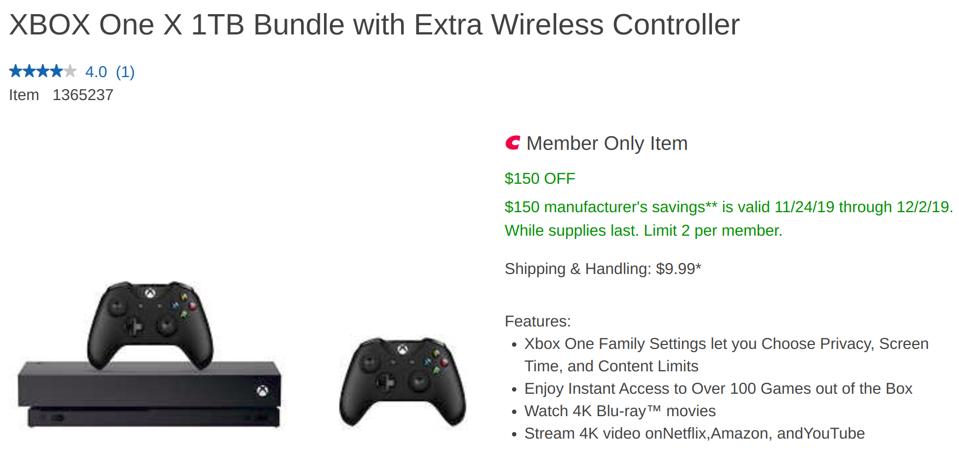The height and width of the screenshot is (455, 959).
Task: Click the Stream 4K video bullet
Action: point(694,434)
